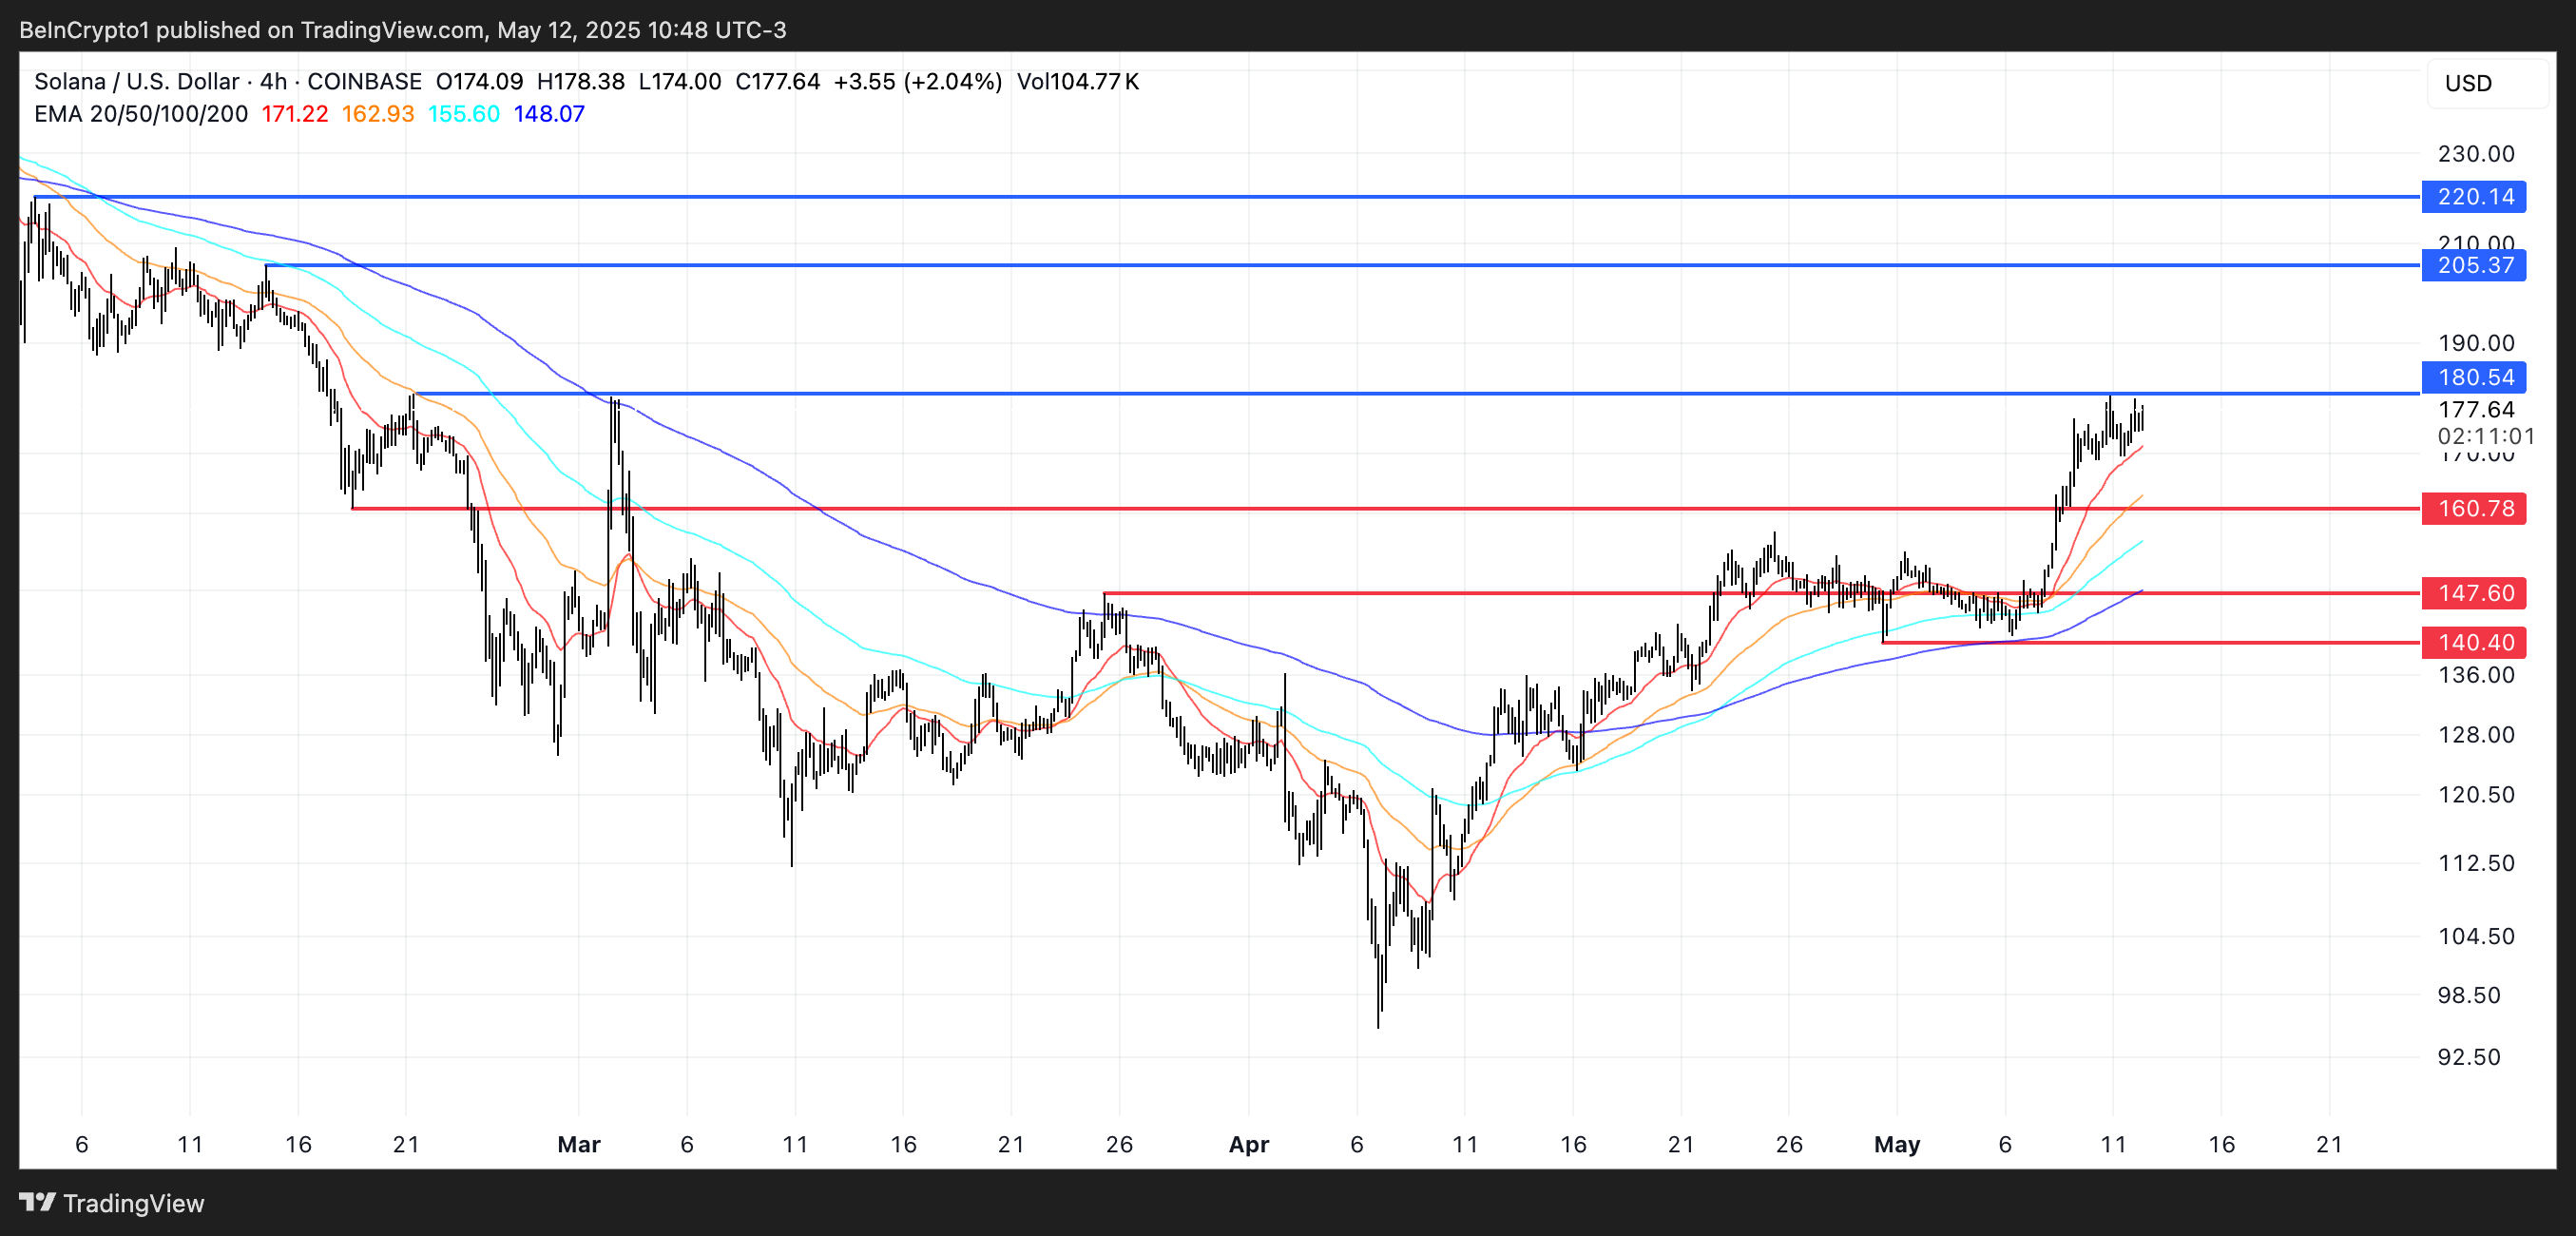Click the EMA 20/50/100/200 indicator legend
The height and width of the screenshot is (1236, 2576).
click(x=141, y=114)
